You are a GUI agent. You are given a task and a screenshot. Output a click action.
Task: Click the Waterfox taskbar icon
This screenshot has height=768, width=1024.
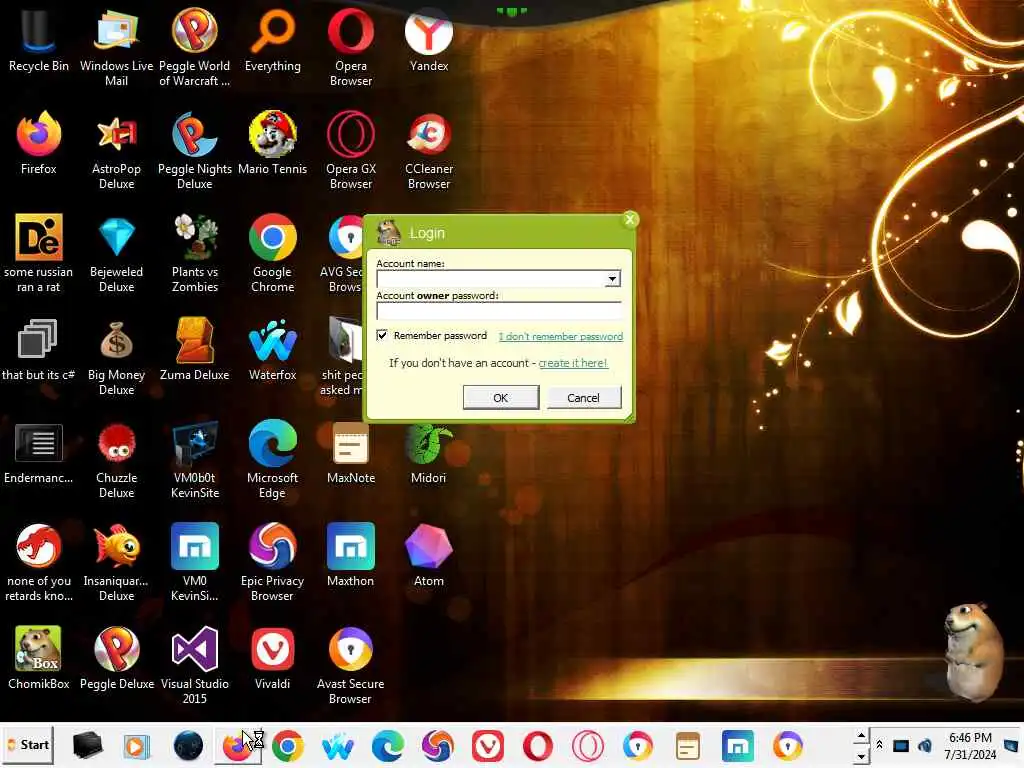coord(338,746)
